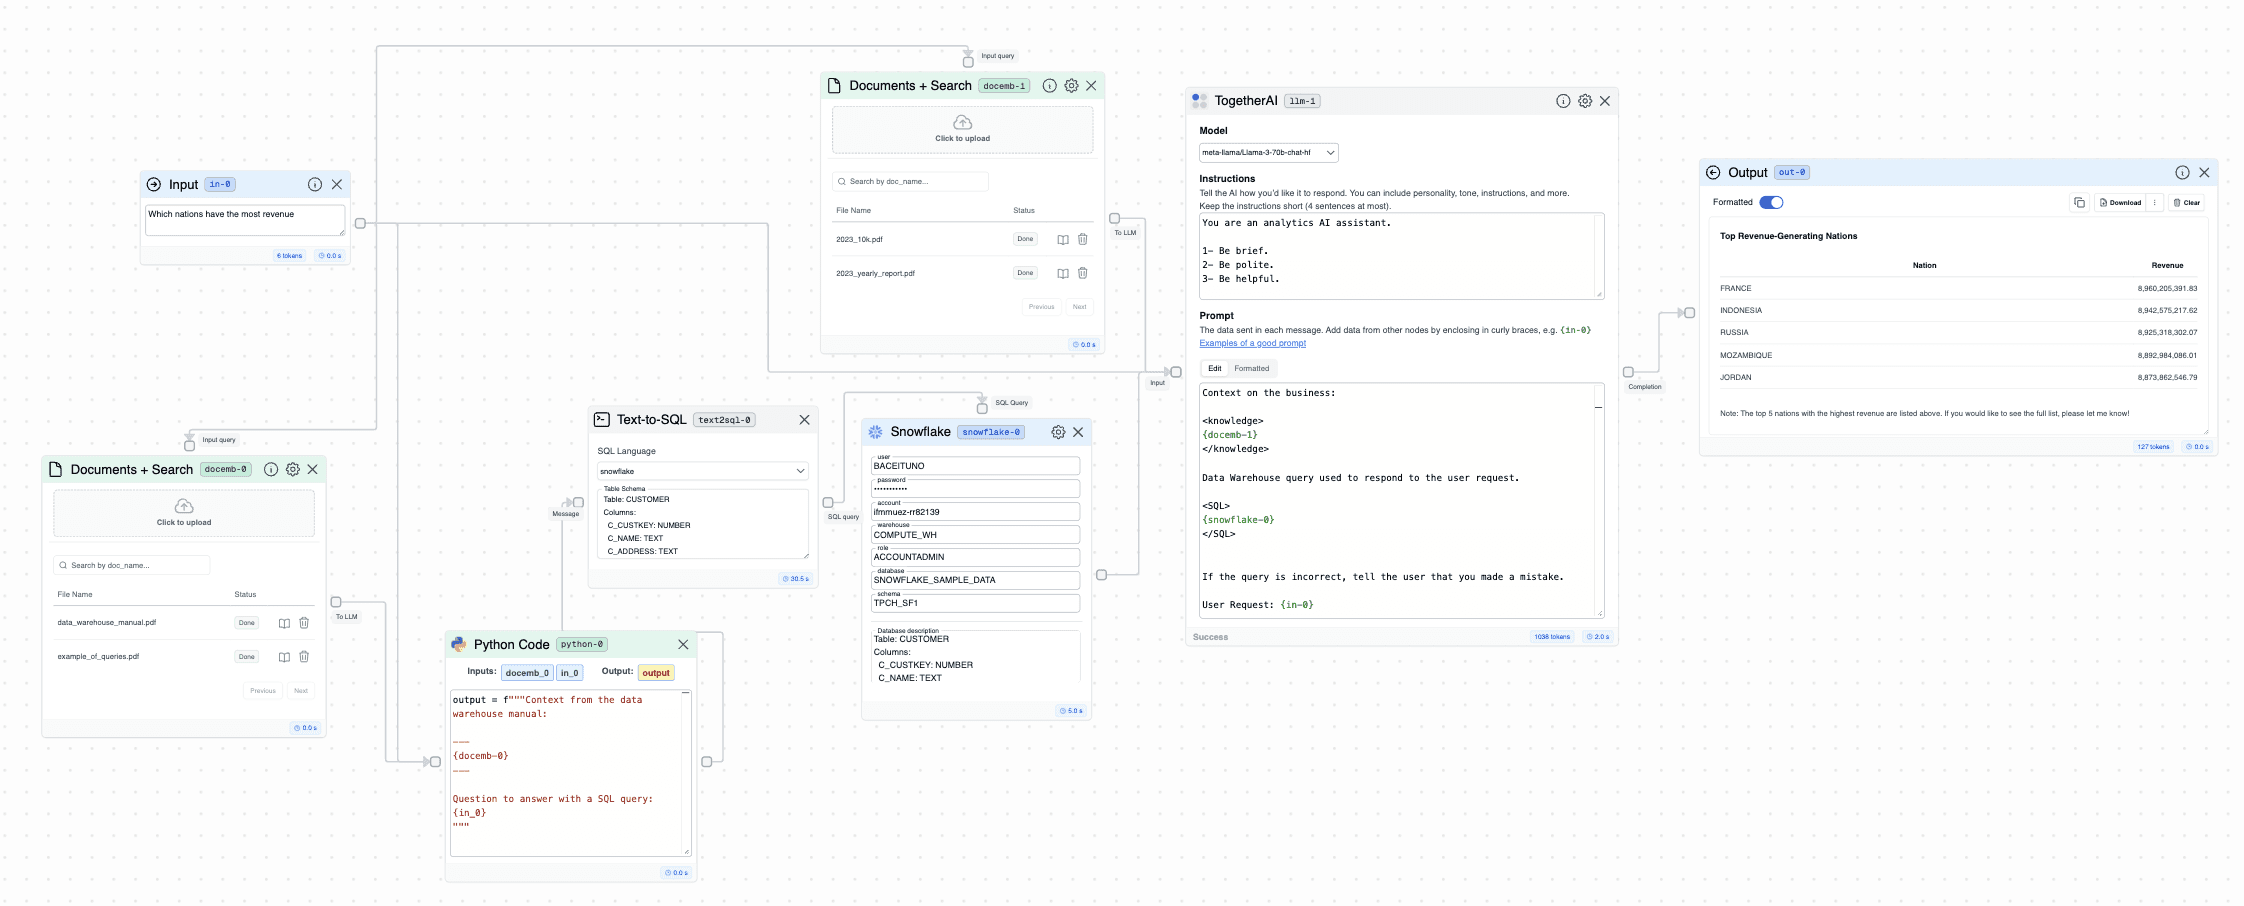The height and width of the screenshot is (906, 2244).
Task: Go to Previous page in docemb-0 file list
Action: [262, 691]
